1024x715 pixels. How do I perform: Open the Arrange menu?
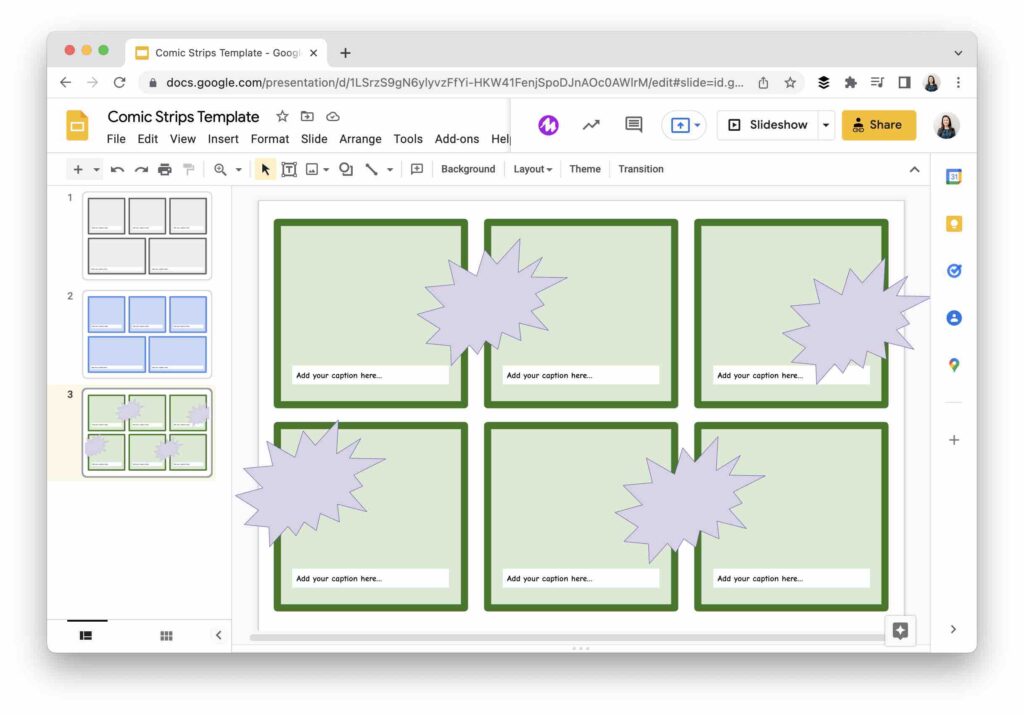tap(360, 139)
